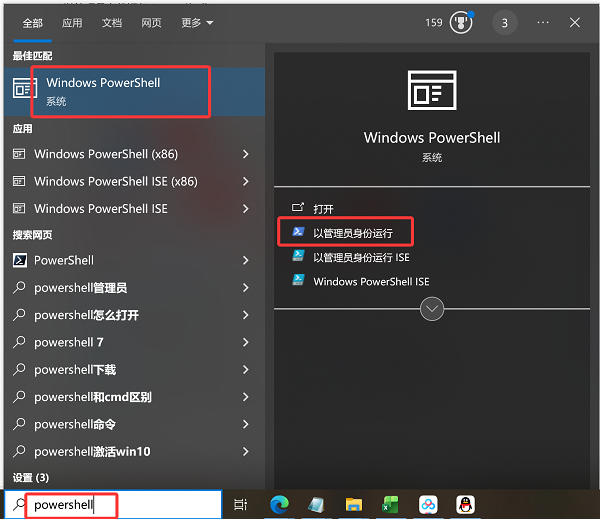Open the 更多 dropdown
The image size is (600, 519).
197,23
